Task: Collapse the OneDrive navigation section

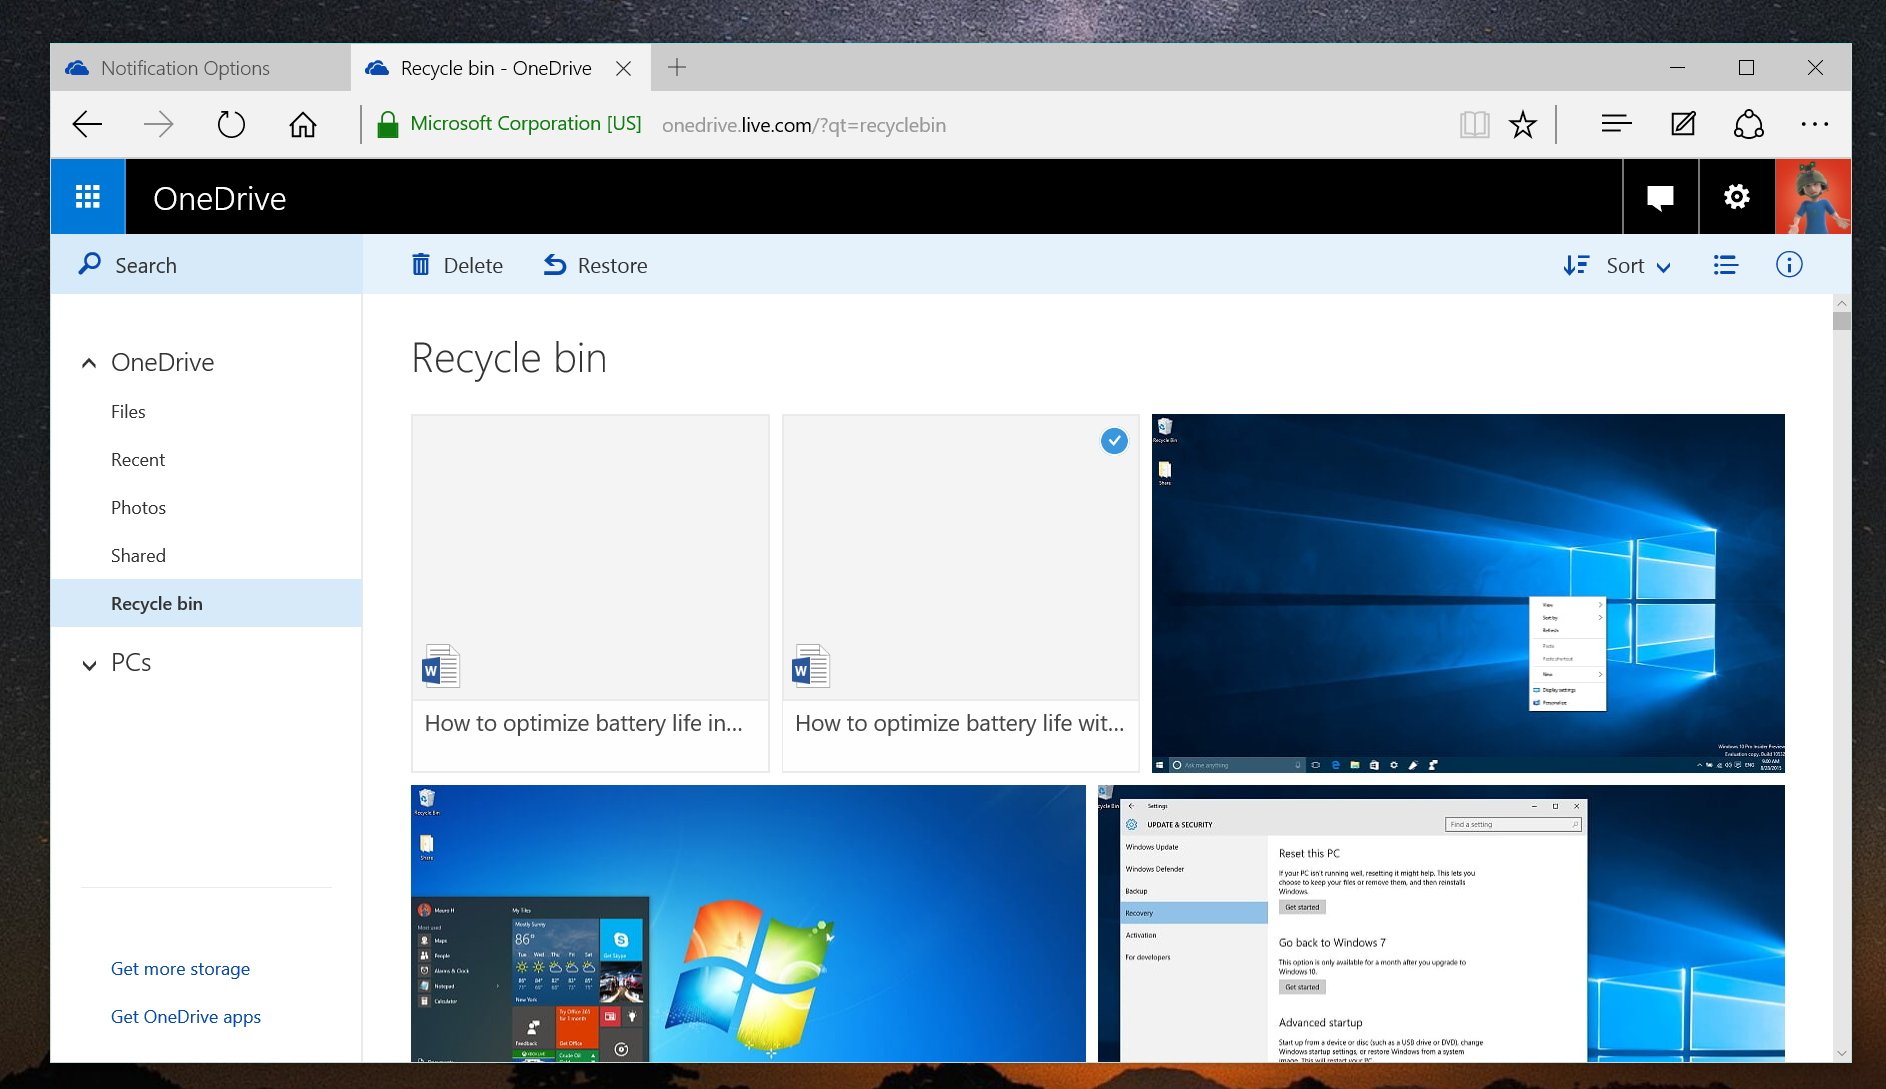Action: point(89,363)
